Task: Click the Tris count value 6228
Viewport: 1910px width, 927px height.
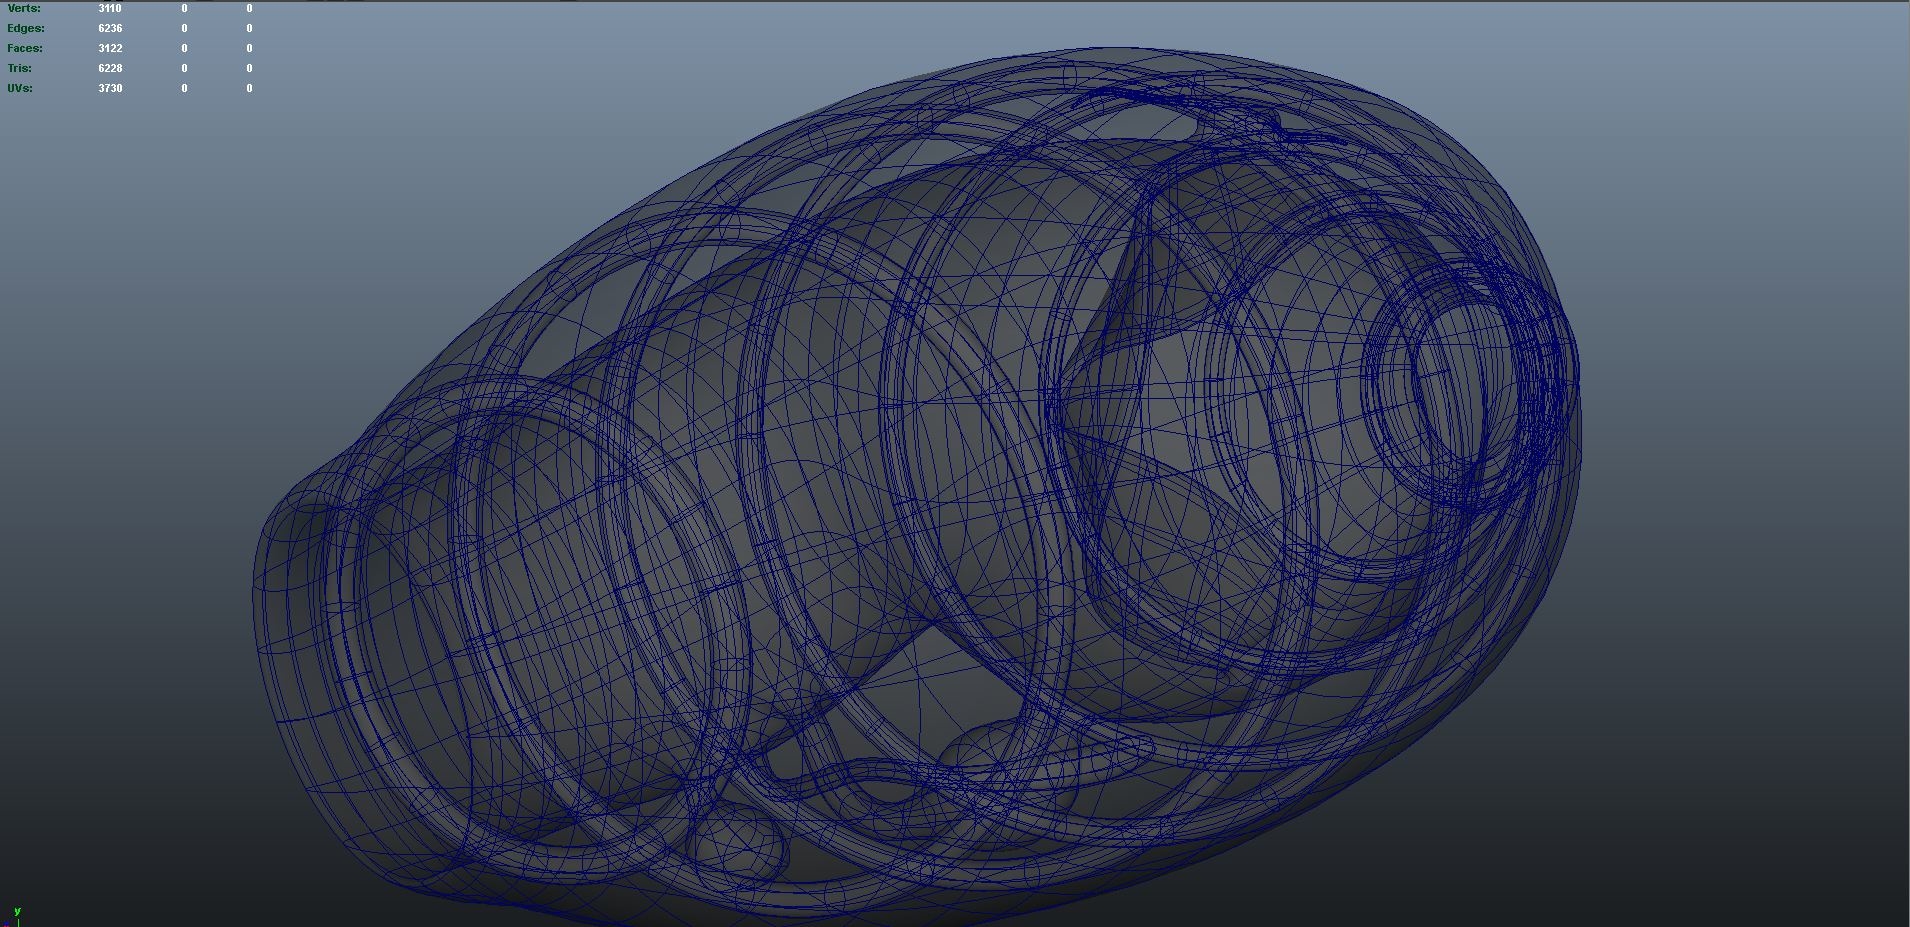Action: coord(109,68)
